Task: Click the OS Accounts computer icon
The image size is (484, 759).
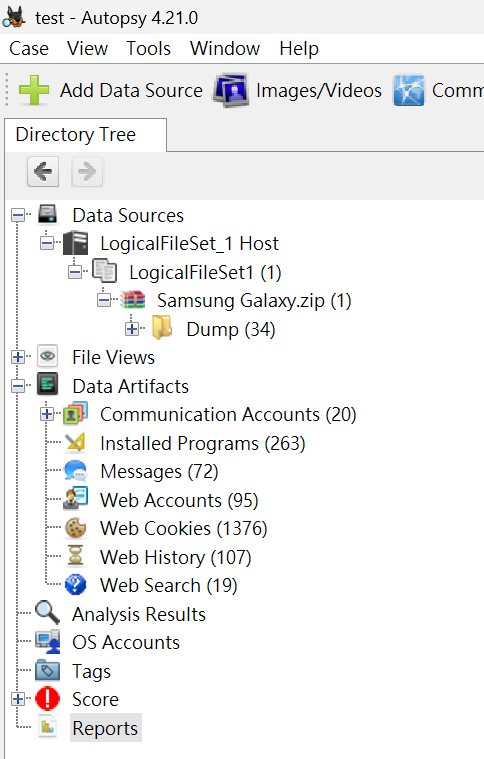Action: coord(47,642)
